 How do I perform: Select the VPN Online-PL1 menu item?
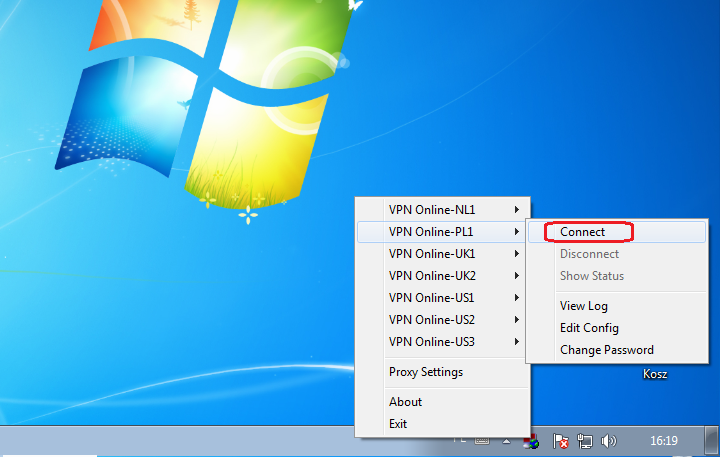(x=443, y=232)
